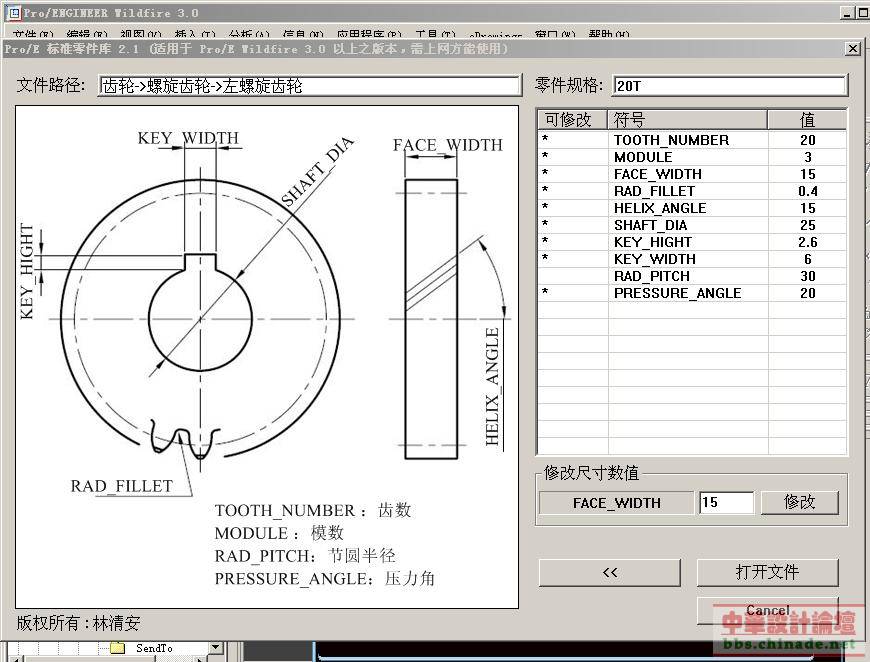Click the FACE_WIDTH label in the side view drawing
The image size is (870, 662).
448,145
